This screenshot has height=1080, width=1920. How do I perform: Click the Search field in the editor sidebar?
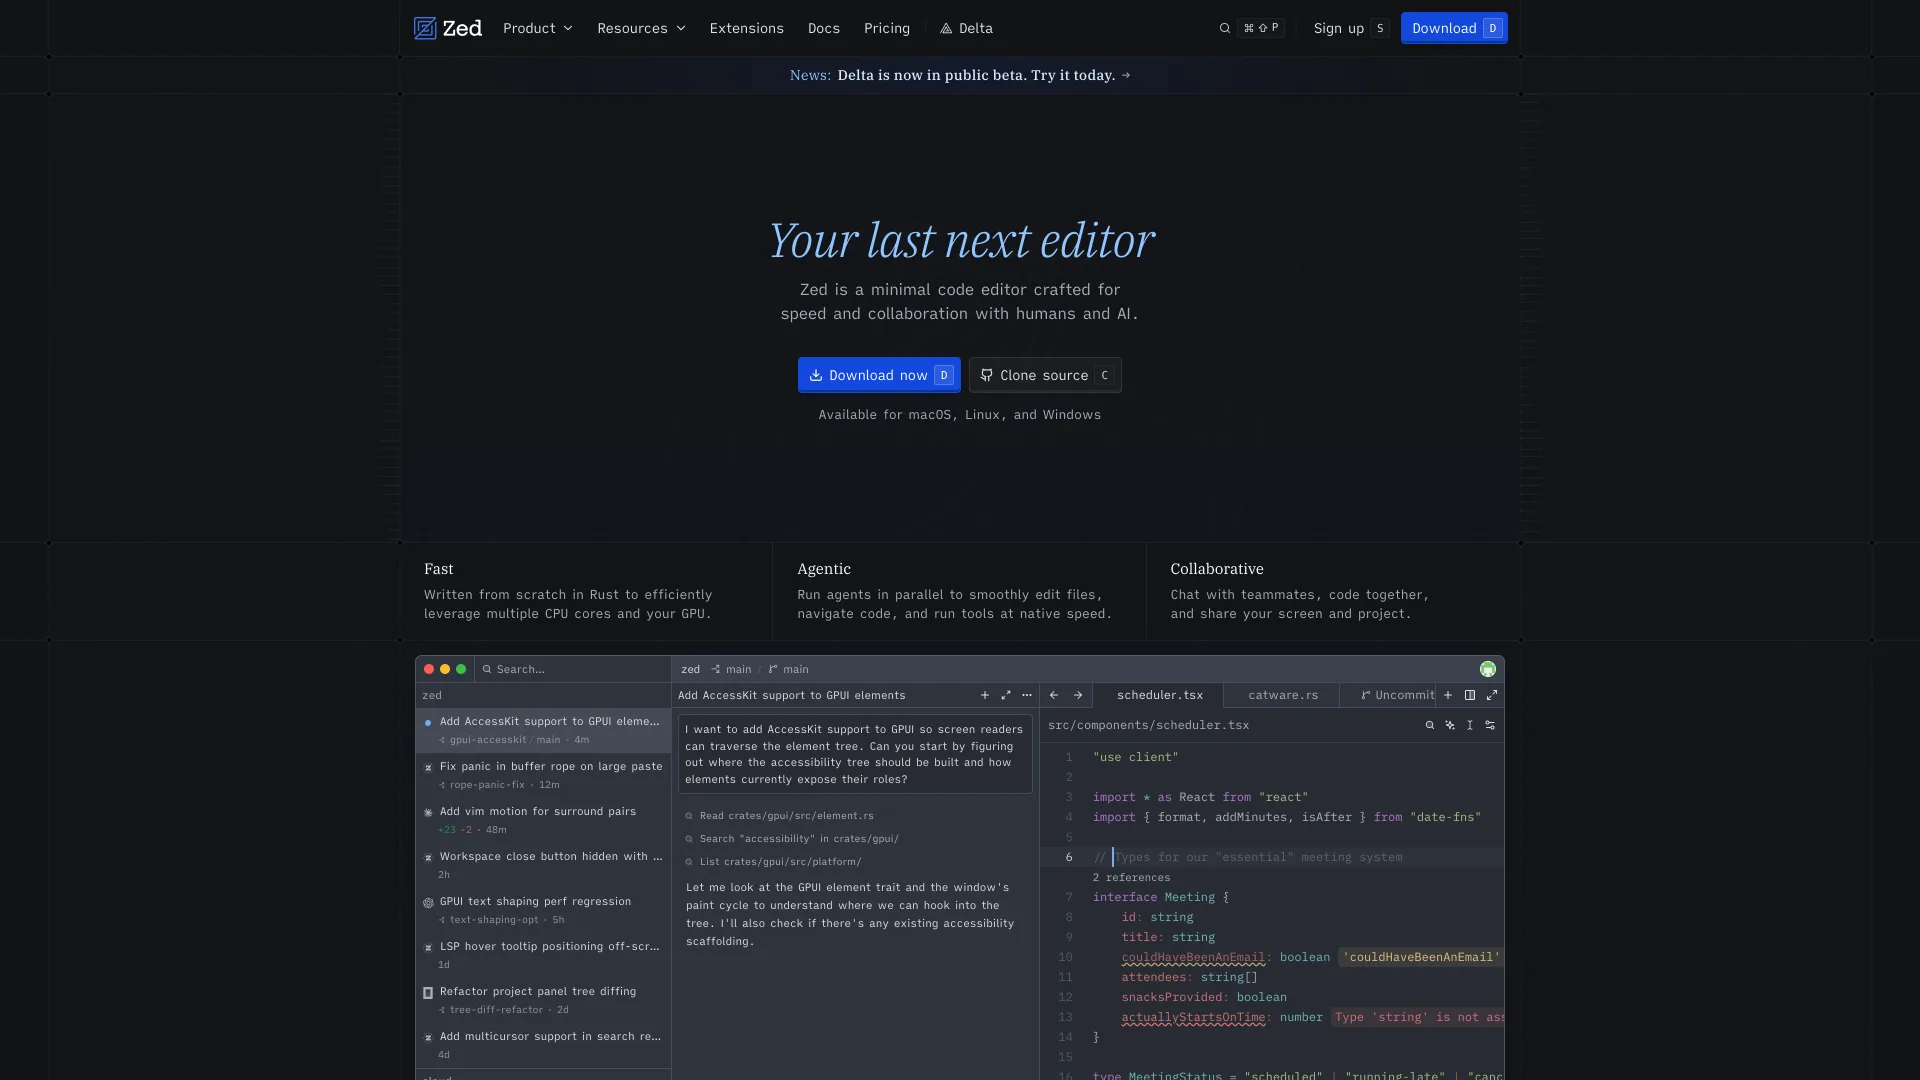tap(570, 669)
